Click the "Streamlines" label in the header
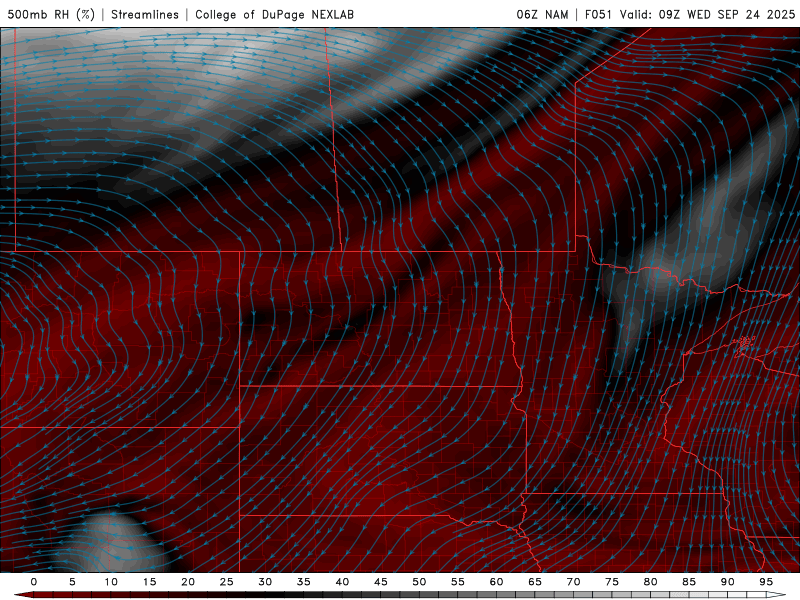The height and width of the screenshot is (600, 800). pos(145,14)
